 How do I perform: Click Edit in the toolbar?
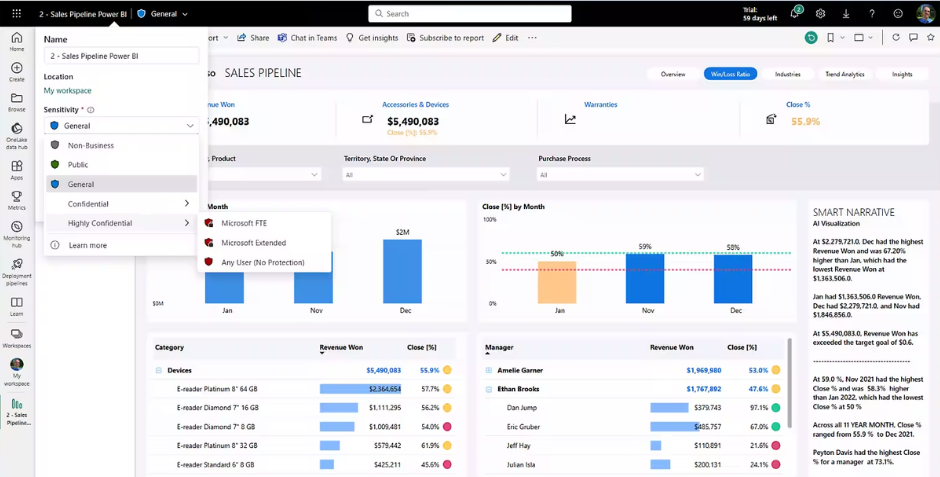click(505, 38)
